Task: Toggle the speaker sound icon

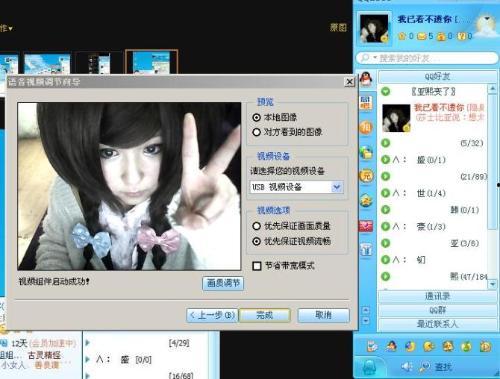Action: [406, 367]
